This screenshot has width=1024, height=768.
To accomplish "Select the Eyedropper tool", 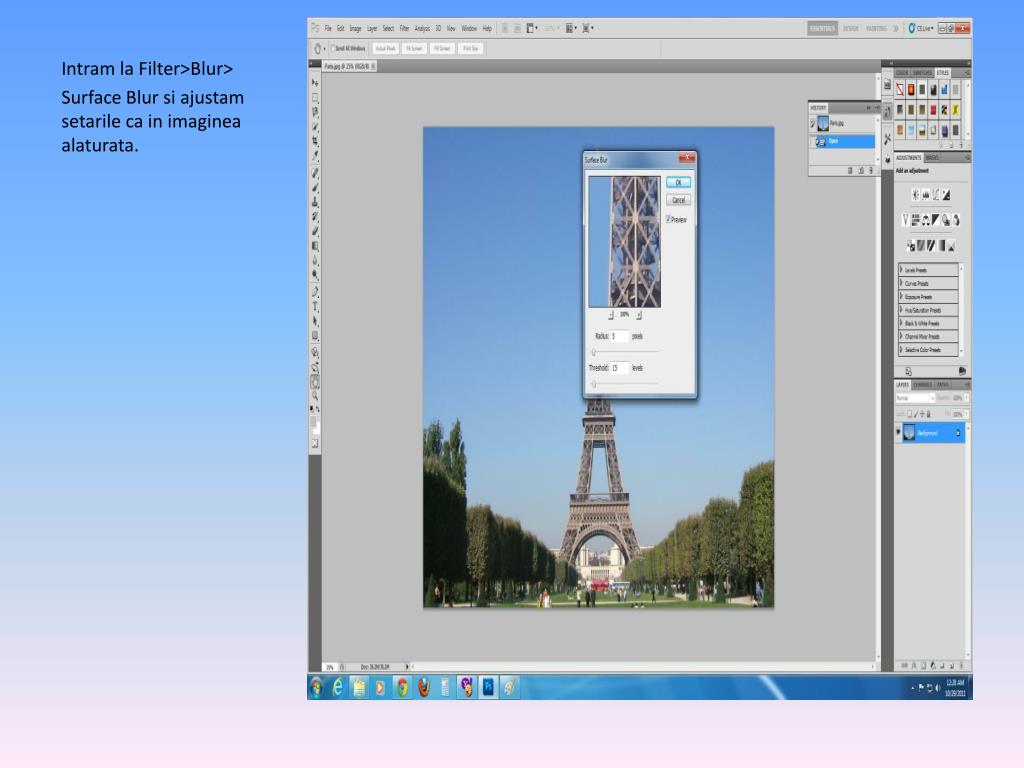I will pyautogui.click(x=315, y=155).
